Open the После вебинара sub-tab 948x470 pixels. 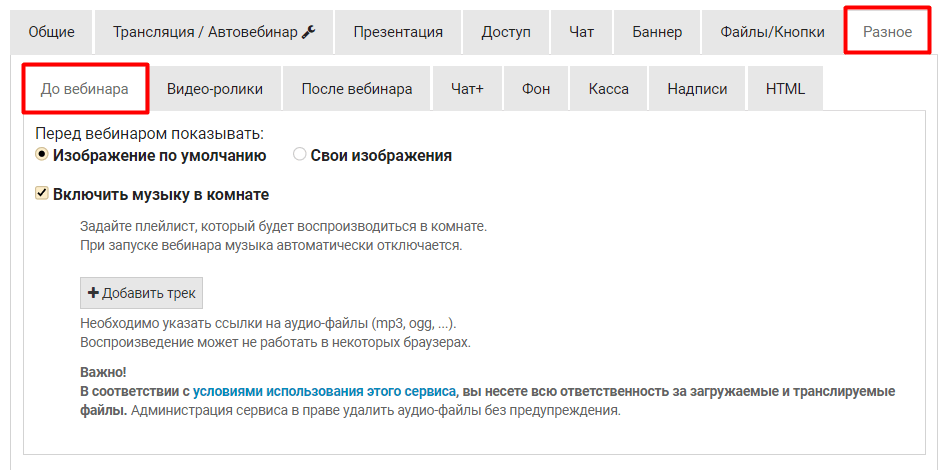coord(357,89)
